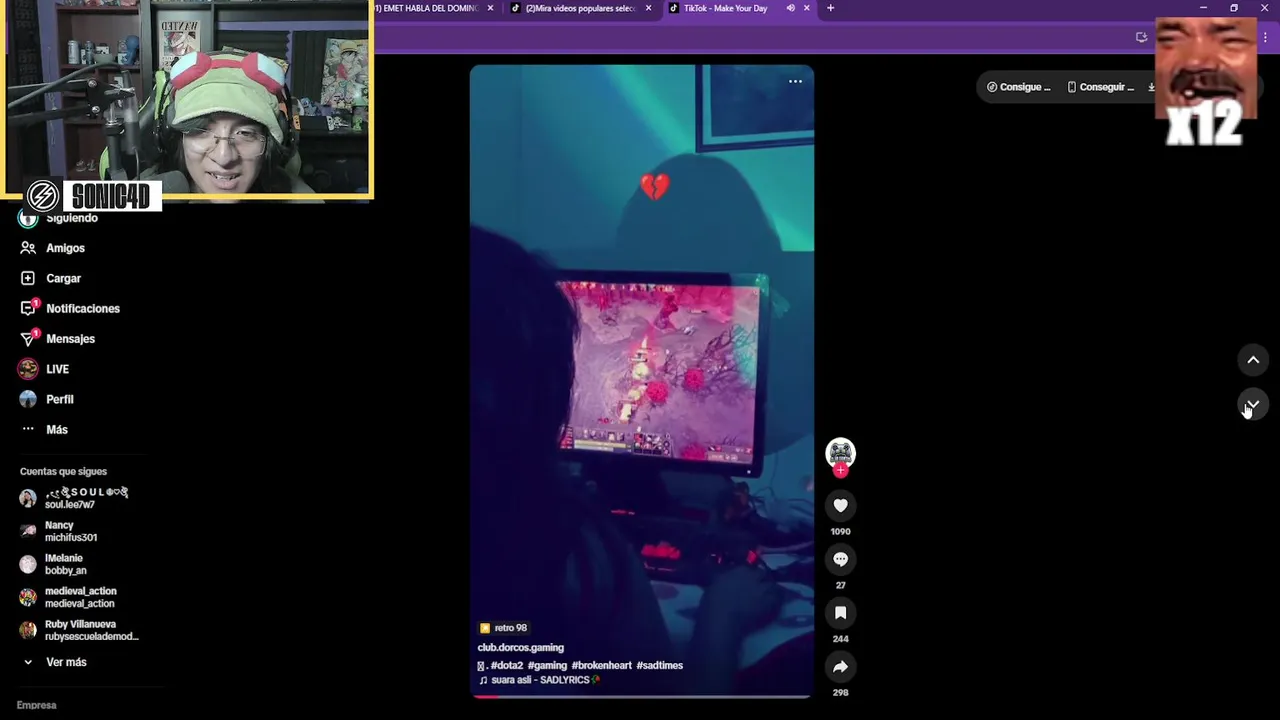Click the download icon beside Conseguir

click(x=1151, y=87)
